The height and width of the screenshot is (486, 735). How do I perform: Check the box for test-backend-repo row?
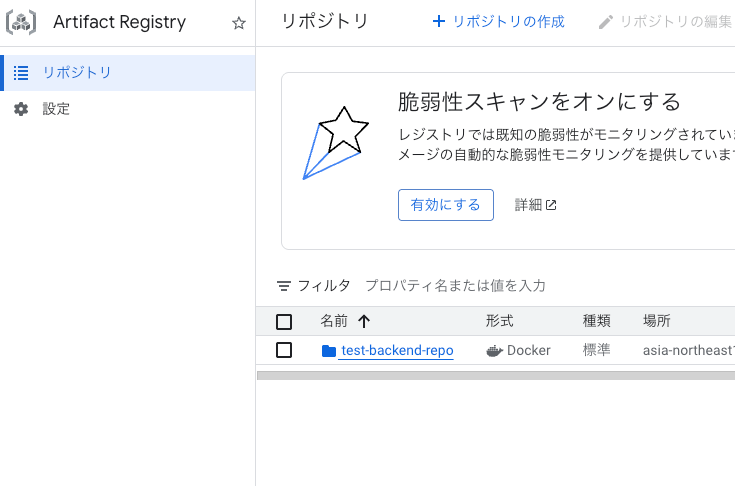pyautogui.click(x=284, y=350)
